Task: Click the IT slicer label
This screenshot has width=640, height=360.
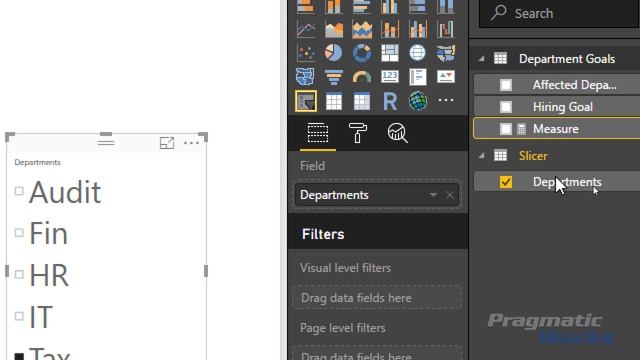Action: [x=41, y=317]
